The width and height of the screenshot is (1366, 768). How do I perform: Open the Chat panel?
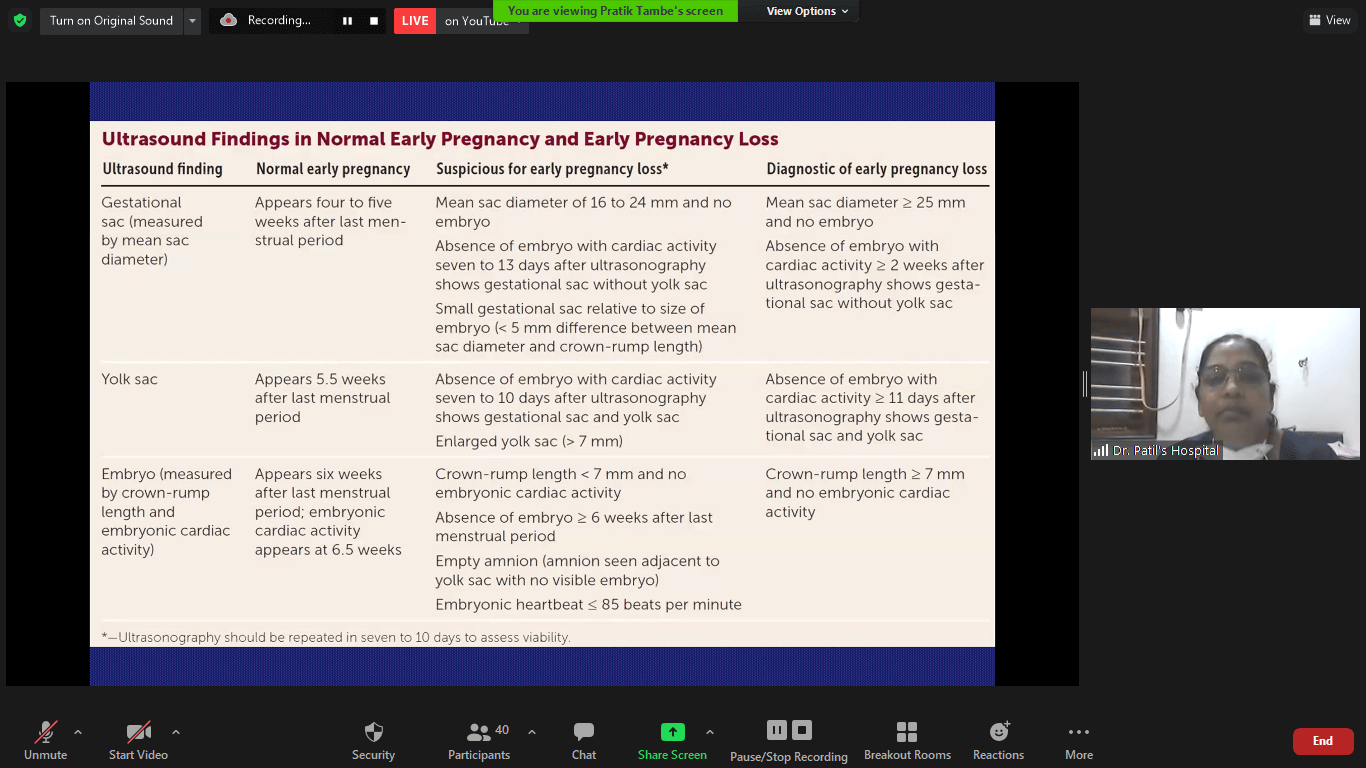pyautogui.click(x=584, y=741)
